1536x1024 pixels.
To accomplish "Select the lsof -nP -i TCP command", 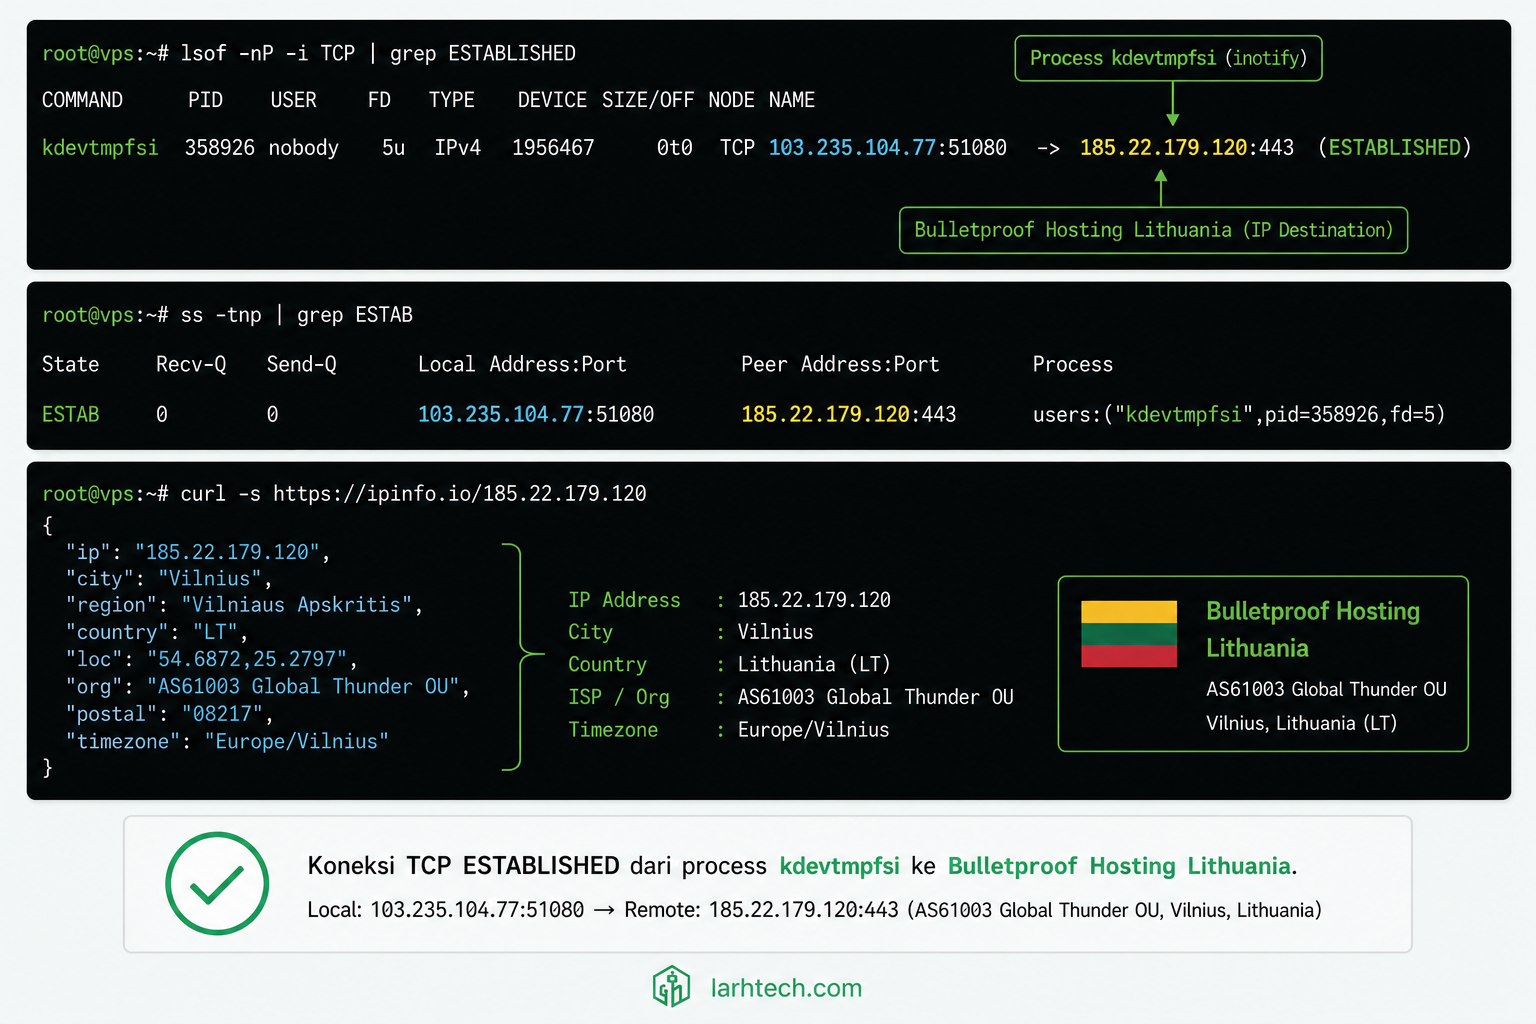I will tap(378, 53).
